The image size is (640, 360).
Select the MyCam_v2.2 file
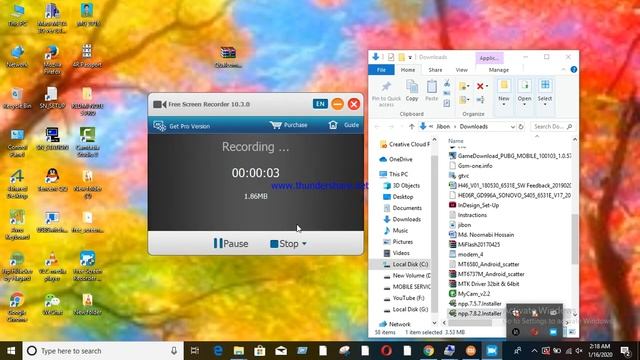tap(469, 294)
